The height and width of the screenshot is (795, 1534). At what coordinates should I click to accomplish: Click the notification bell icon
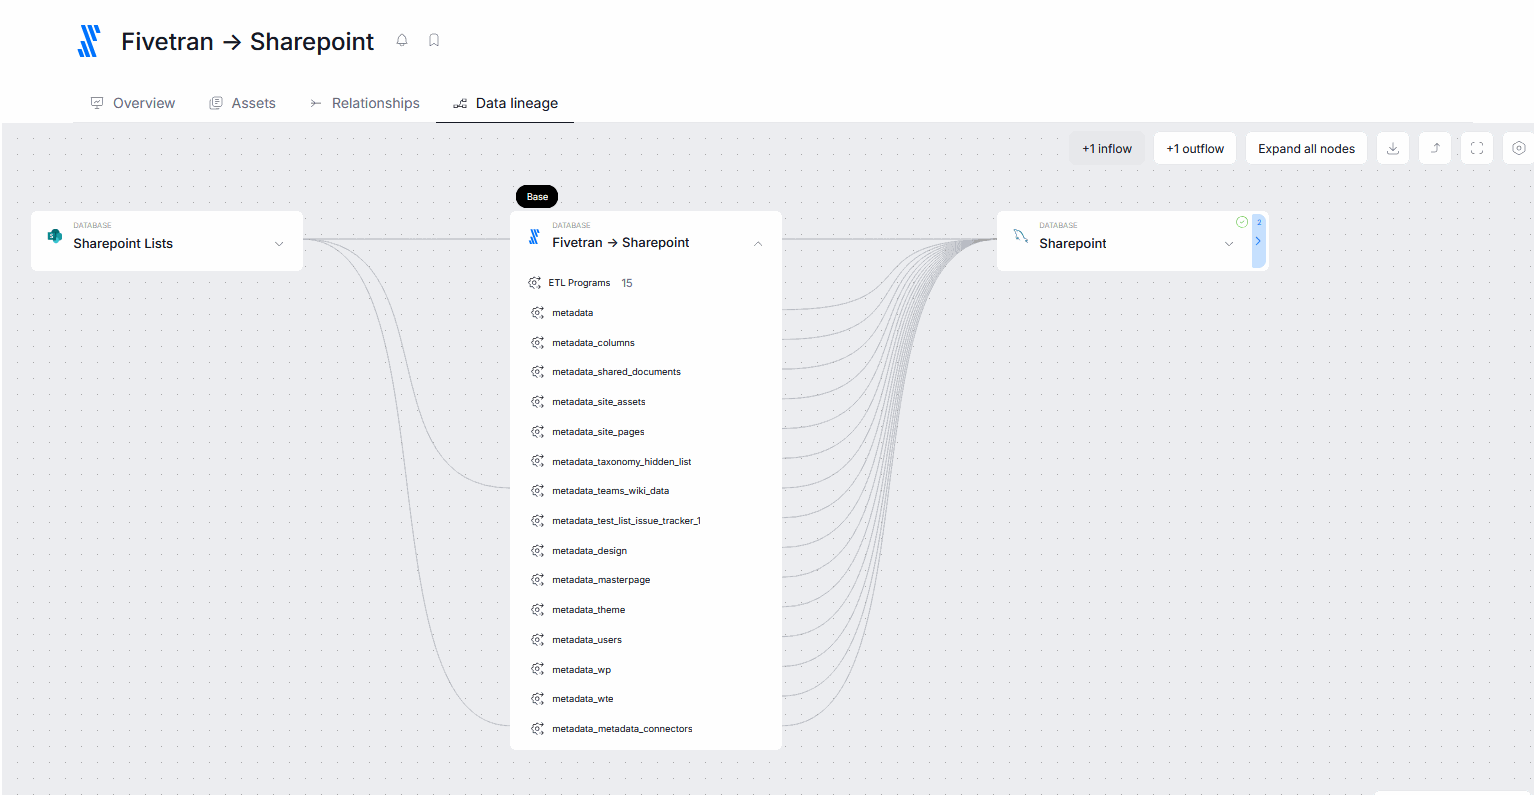click(x=402, y=41)
